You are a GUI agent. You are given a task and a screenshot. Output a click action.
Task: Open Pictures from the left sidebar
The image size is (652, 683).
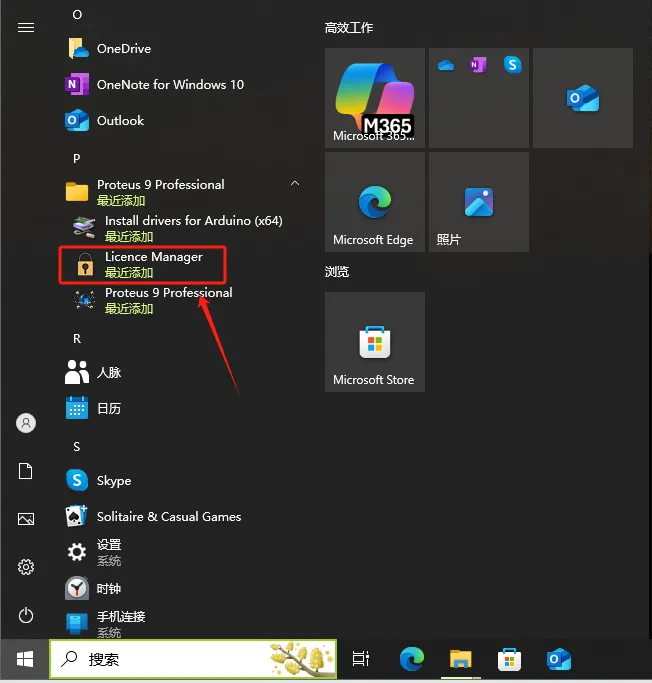tap(26, 519)
